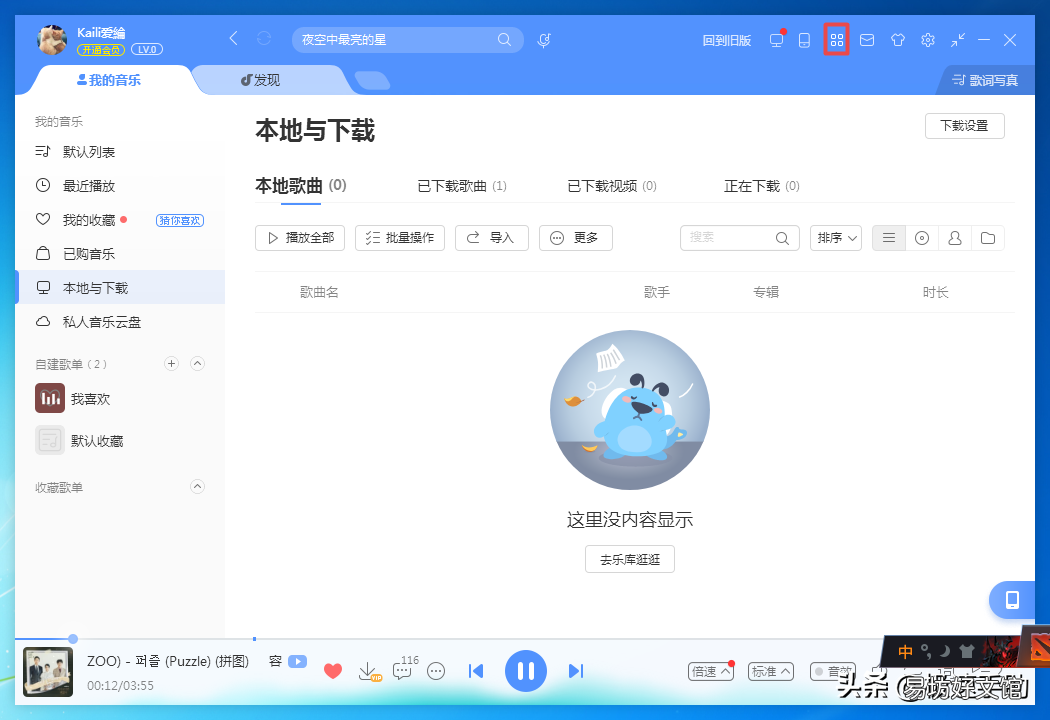Click 导入 button
1050x720 pixels.
pos(492,238)
